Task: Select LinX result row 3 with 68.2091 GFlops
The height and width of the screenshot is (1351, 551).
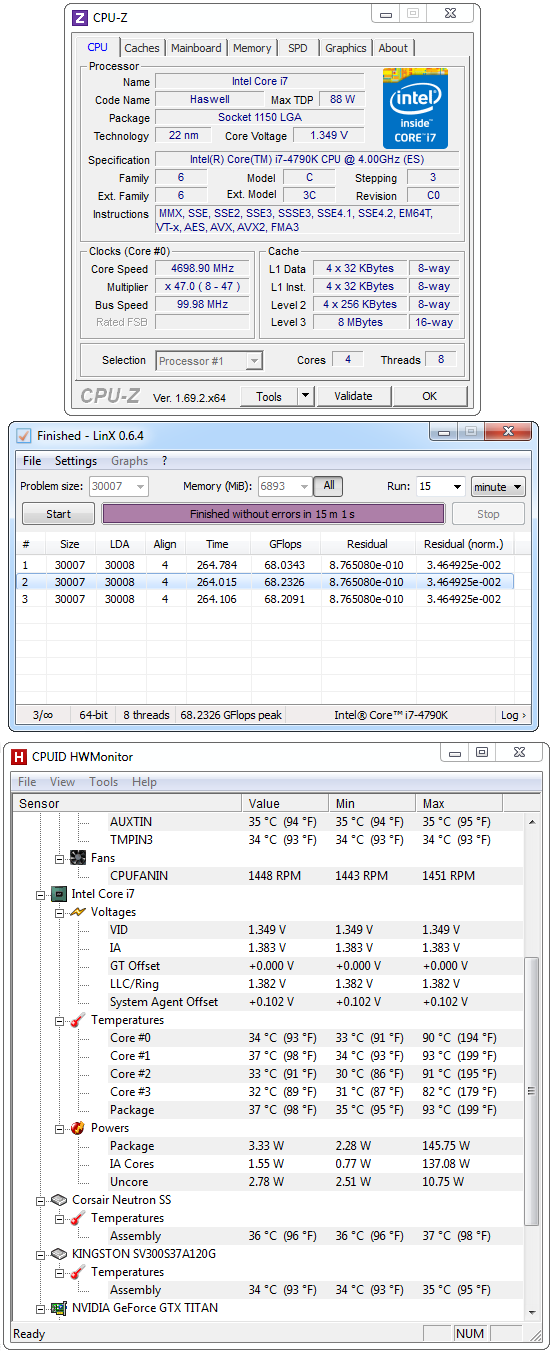Action: tap(273, 599)
